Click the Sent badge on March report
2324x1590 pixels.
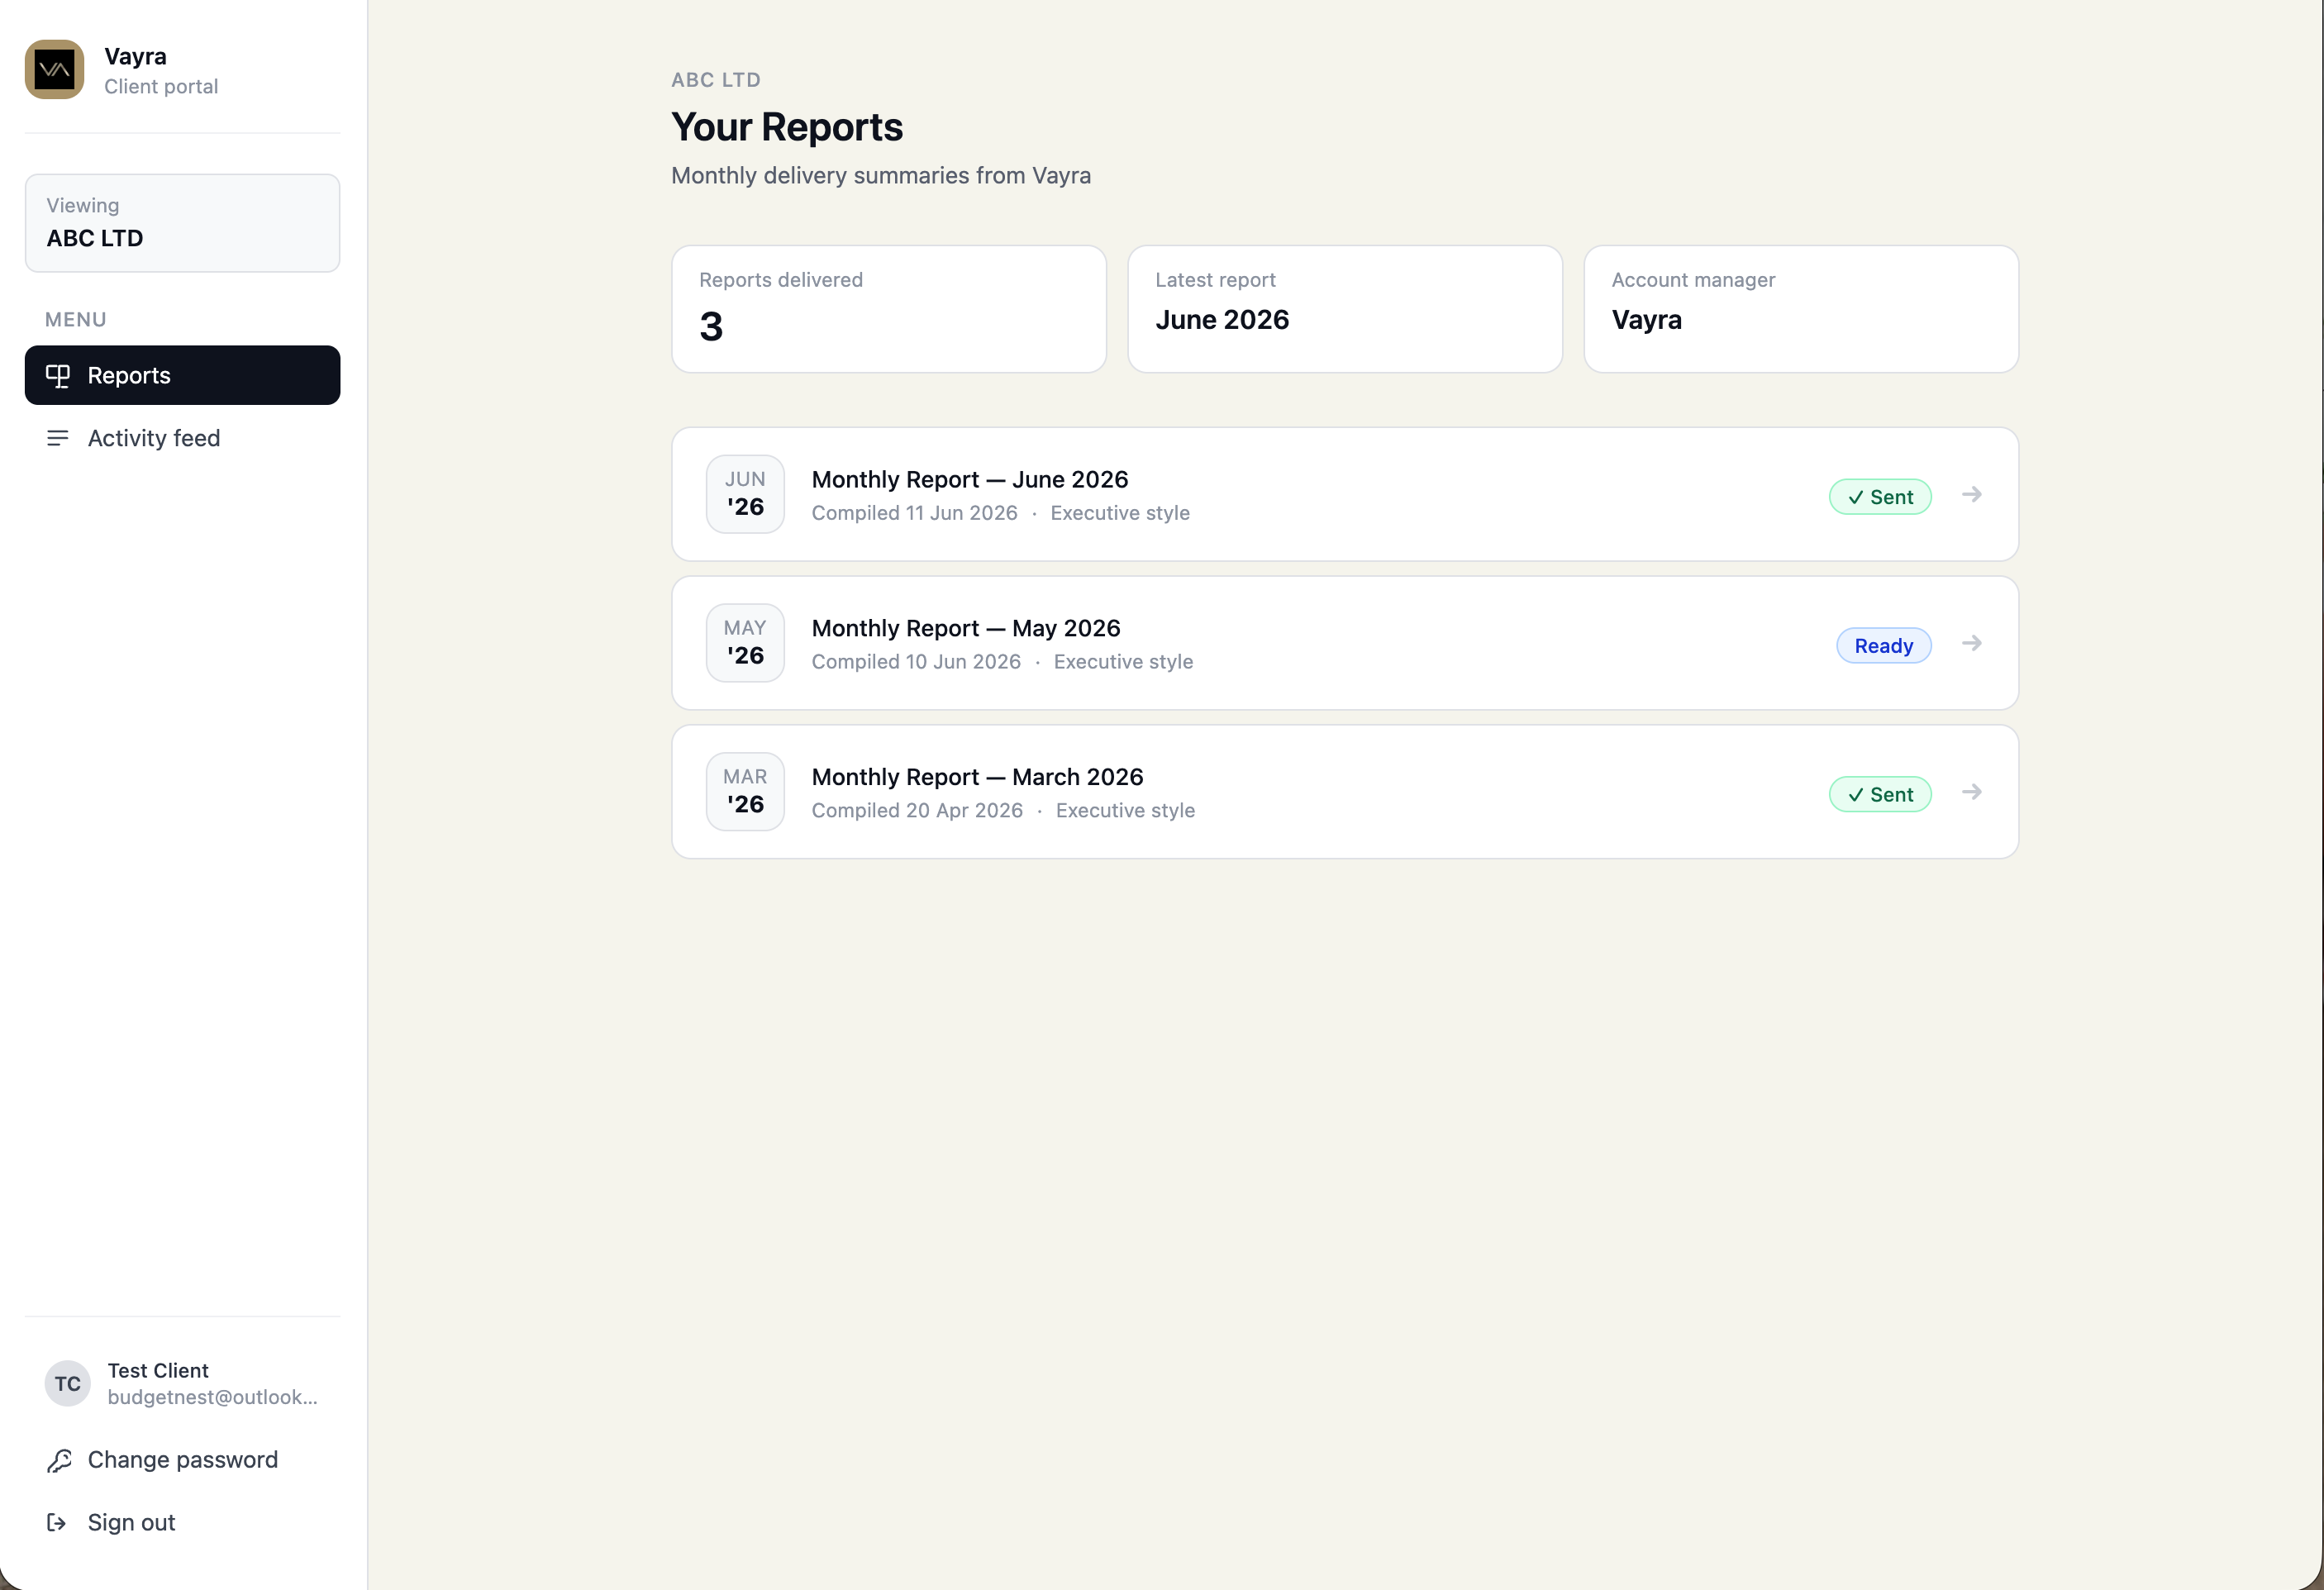1880,795
